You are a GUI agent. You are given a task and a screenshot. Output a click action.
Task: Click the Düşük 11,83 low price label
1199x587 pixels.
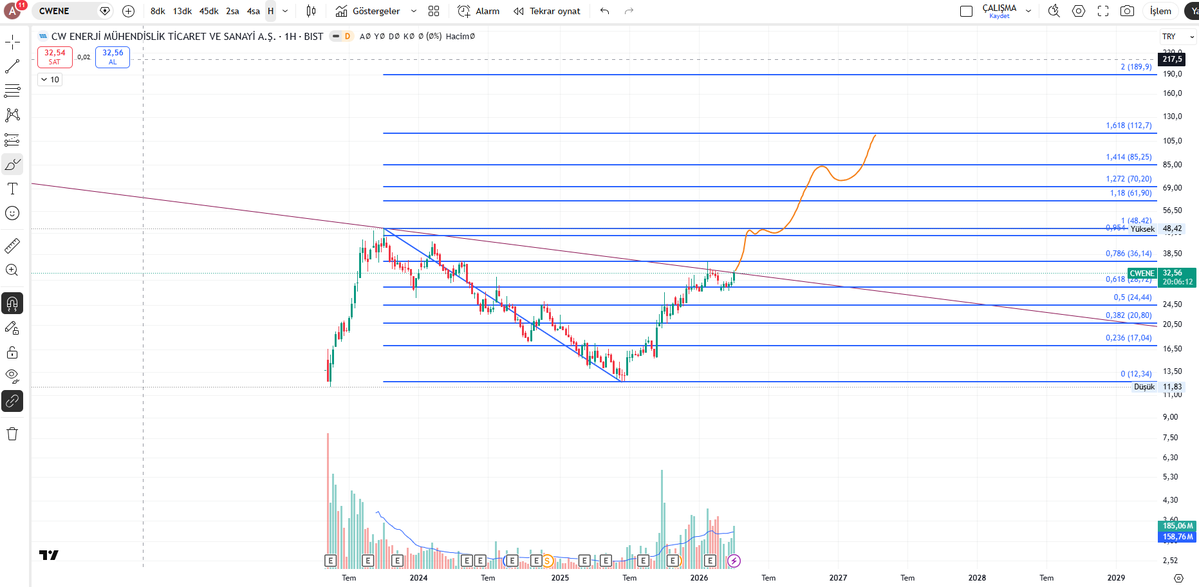tap(1160, 388)
